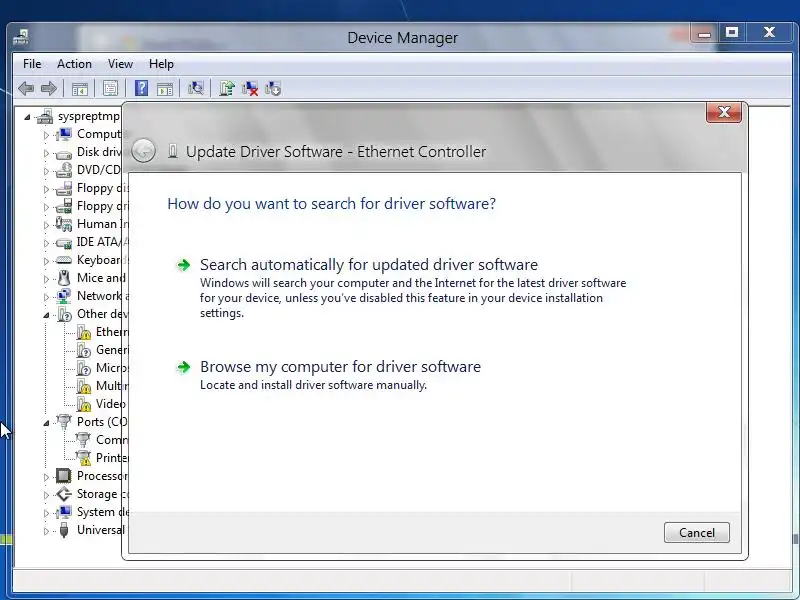
Task: Click the Forward arrow toolbar icon
Action: click(48, 89)
